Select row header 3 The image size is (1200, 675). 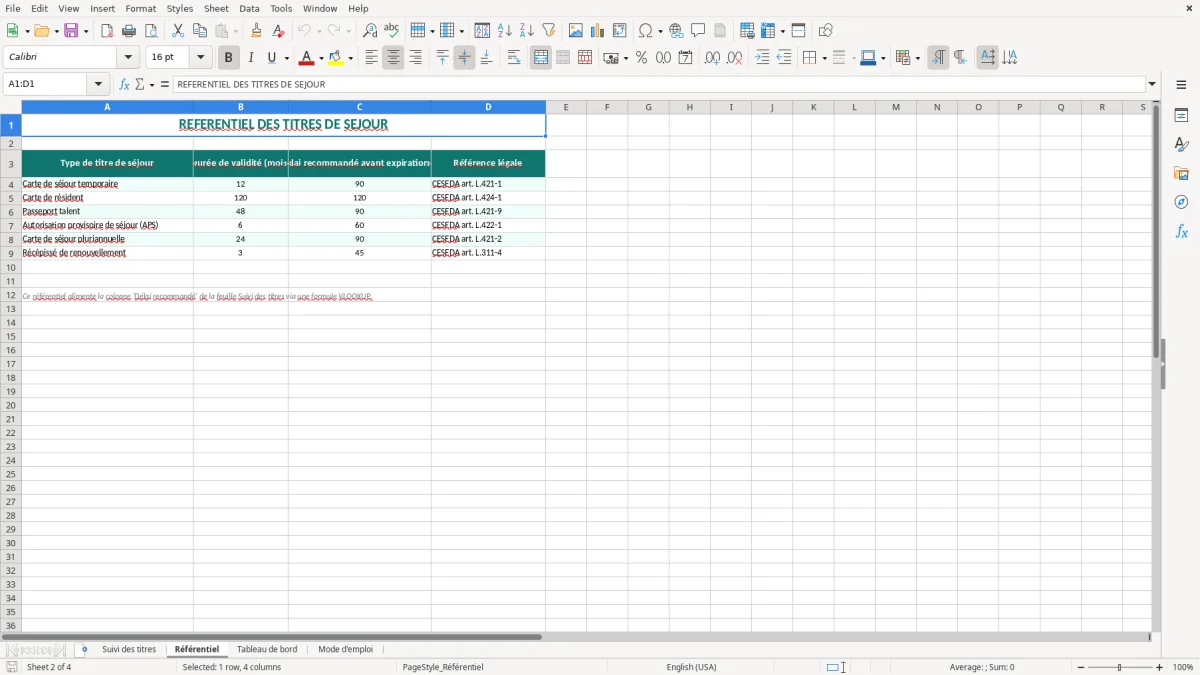11,164
